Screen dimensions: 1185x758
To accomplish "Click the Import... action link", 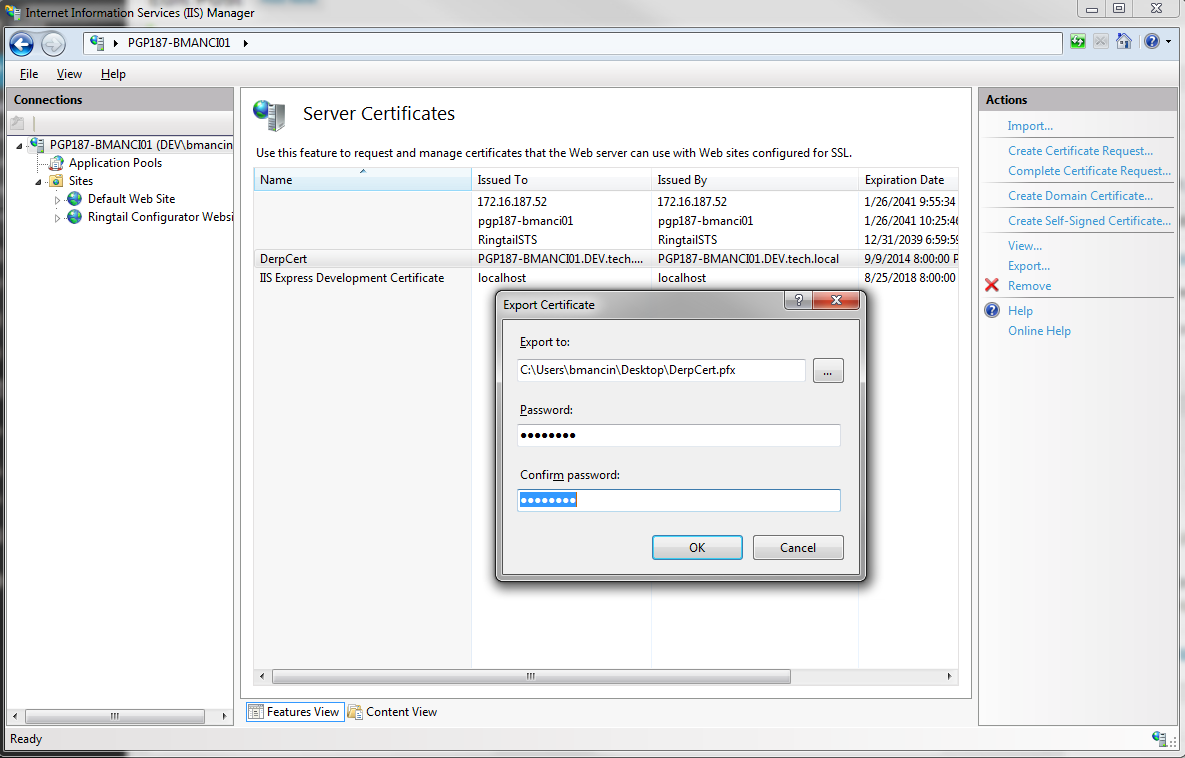I will pos(1030,126).
